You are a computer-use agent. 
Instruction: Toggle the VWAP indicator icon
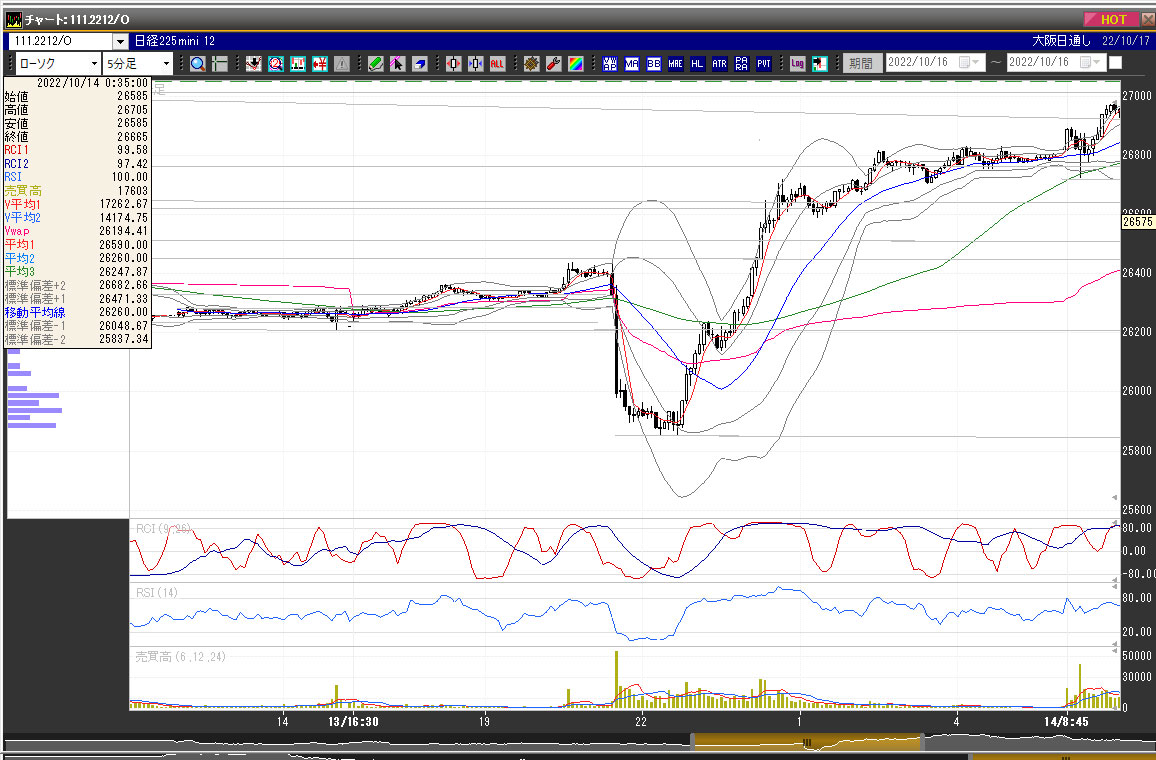610,64
